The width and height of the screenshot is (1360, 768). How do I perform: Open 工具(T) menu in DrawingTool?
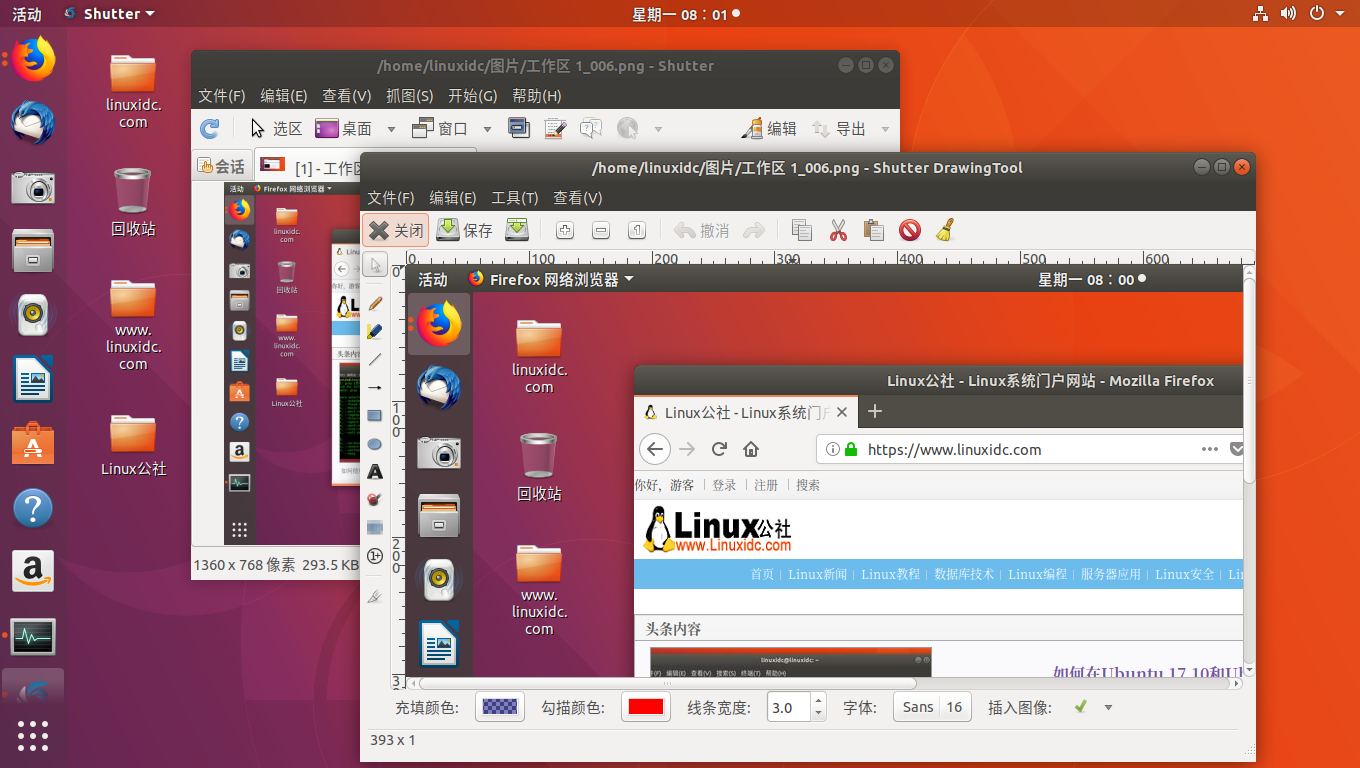click(x=514, y=198)
